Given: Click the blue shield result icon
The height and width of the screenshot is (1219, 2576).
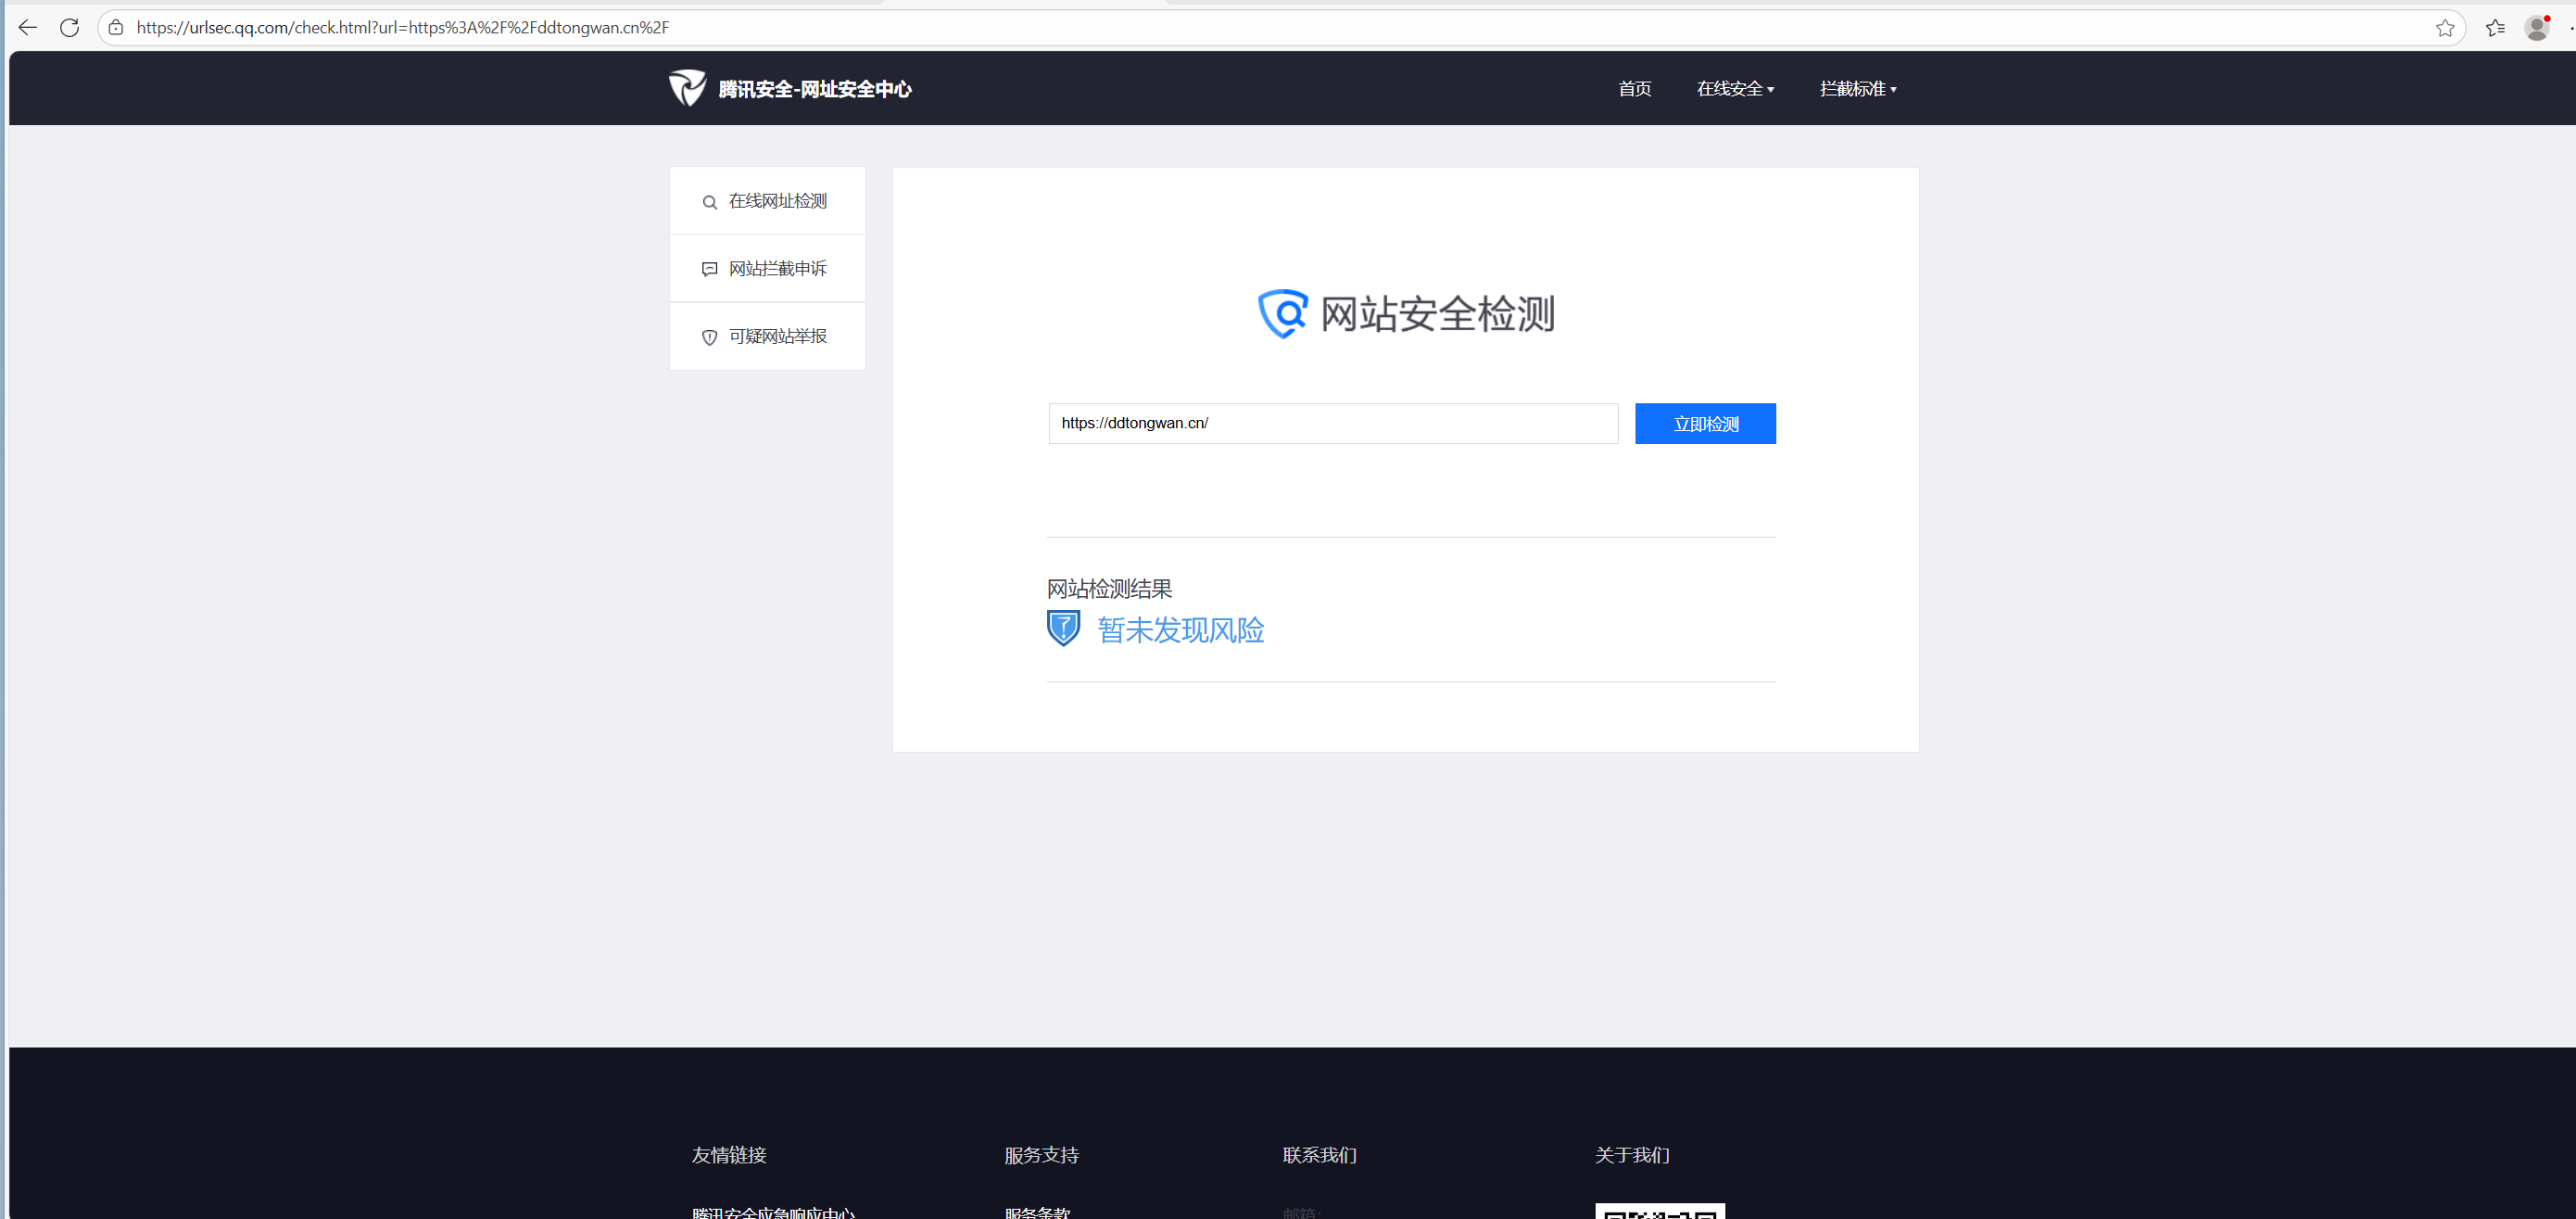Looking at the screenshot, I should tap(1063, 628).
